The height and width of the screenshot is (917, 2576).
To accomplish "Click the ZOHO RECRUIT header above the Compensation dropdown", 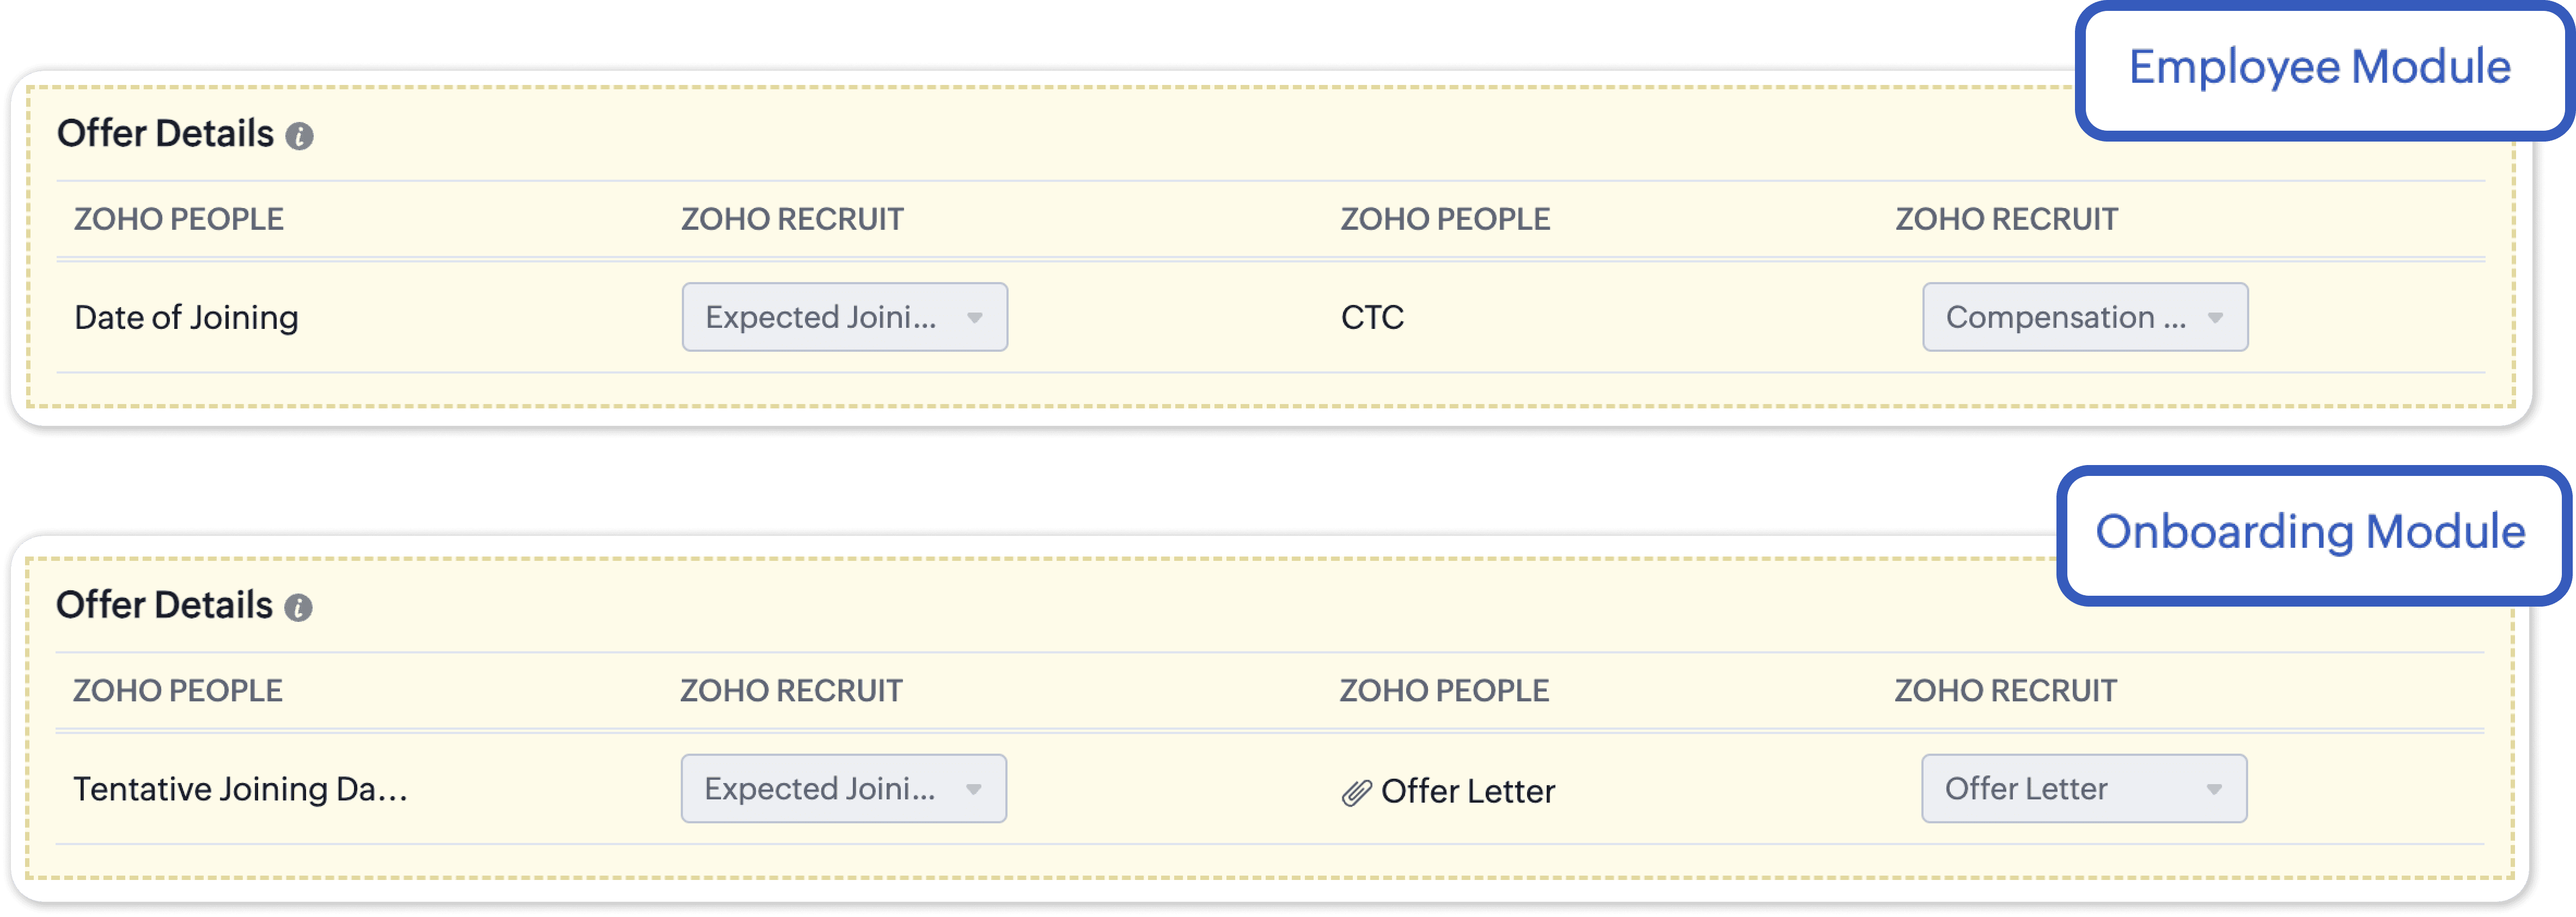I will tap(2006, 219).
